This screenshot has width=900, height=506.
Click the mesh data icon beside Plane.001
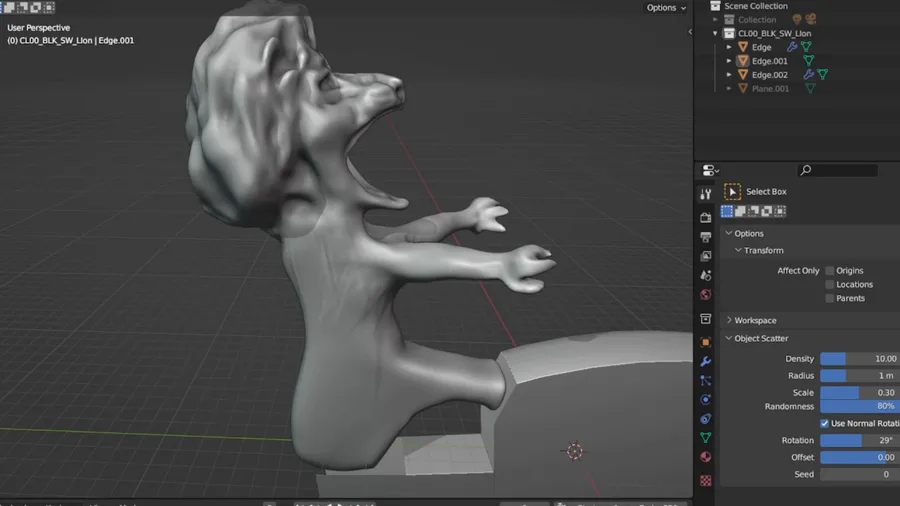[810, 88]
